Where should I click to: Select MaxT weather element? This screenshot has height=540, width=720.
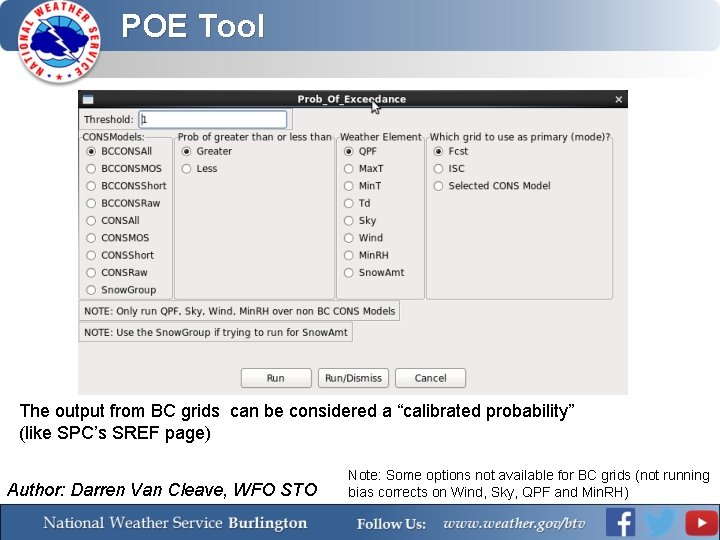click(364, 169)
